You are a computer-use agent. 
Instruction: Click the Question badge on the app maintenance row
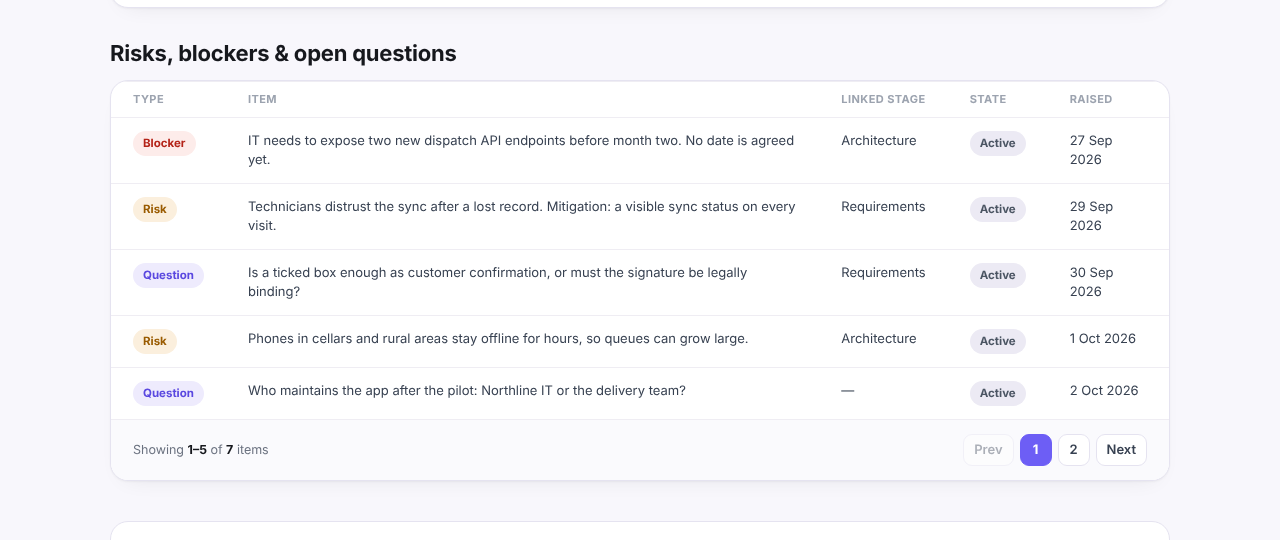tap(168, 393)
